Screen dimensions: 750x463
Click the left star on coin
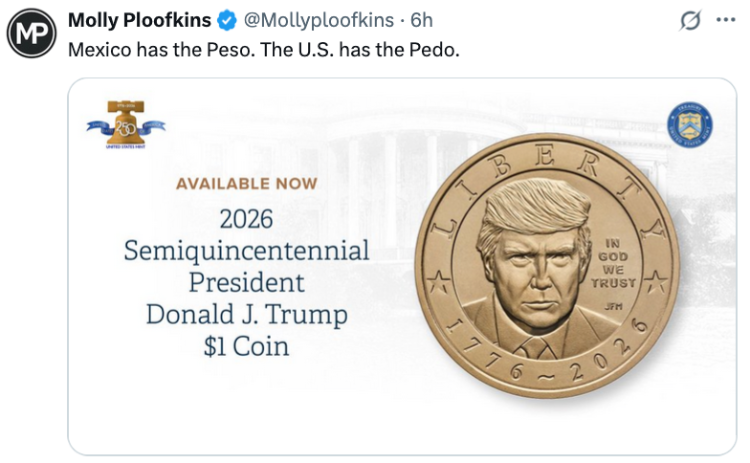[438, 281]
